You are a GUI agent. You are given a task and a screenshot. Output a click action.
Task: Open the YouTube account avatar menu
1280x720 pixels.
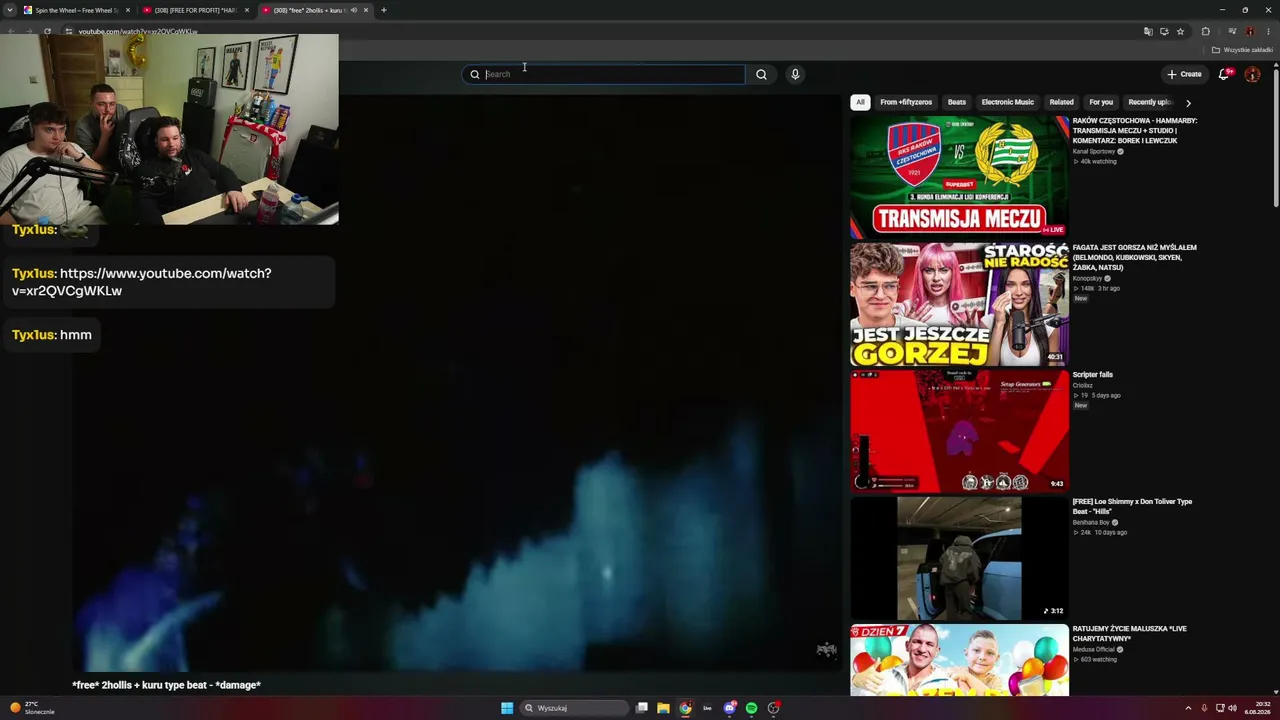click(1252, 74)
